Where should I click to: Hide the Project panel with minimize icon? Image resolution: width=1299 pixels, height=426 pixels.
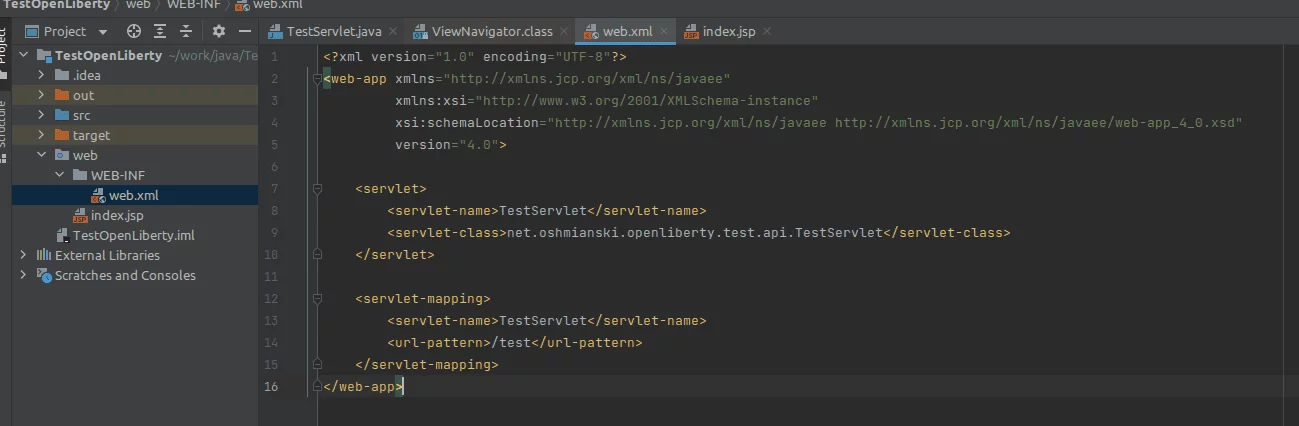coord(244,31)
